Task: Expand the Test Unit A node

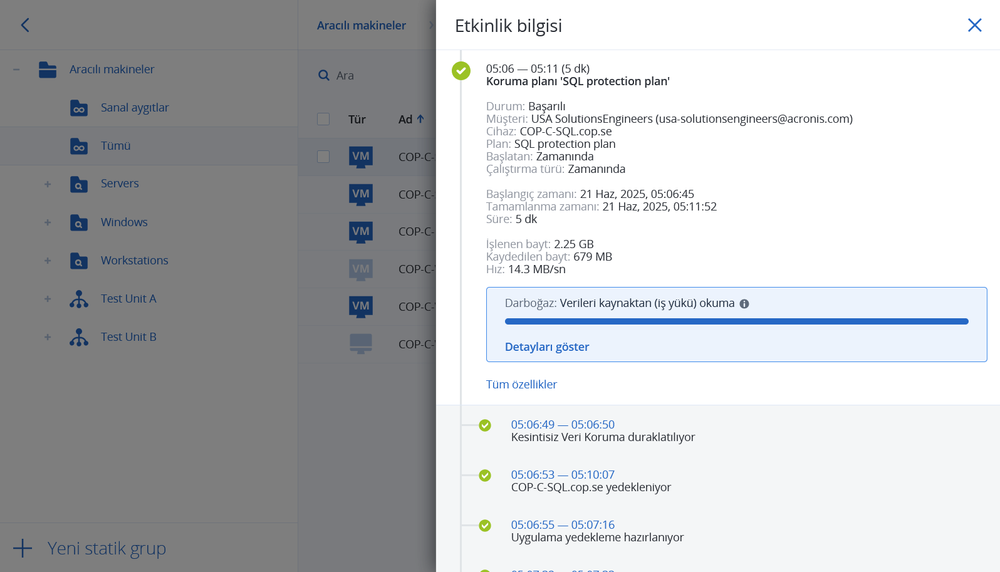Action: (x=47, y=298)
